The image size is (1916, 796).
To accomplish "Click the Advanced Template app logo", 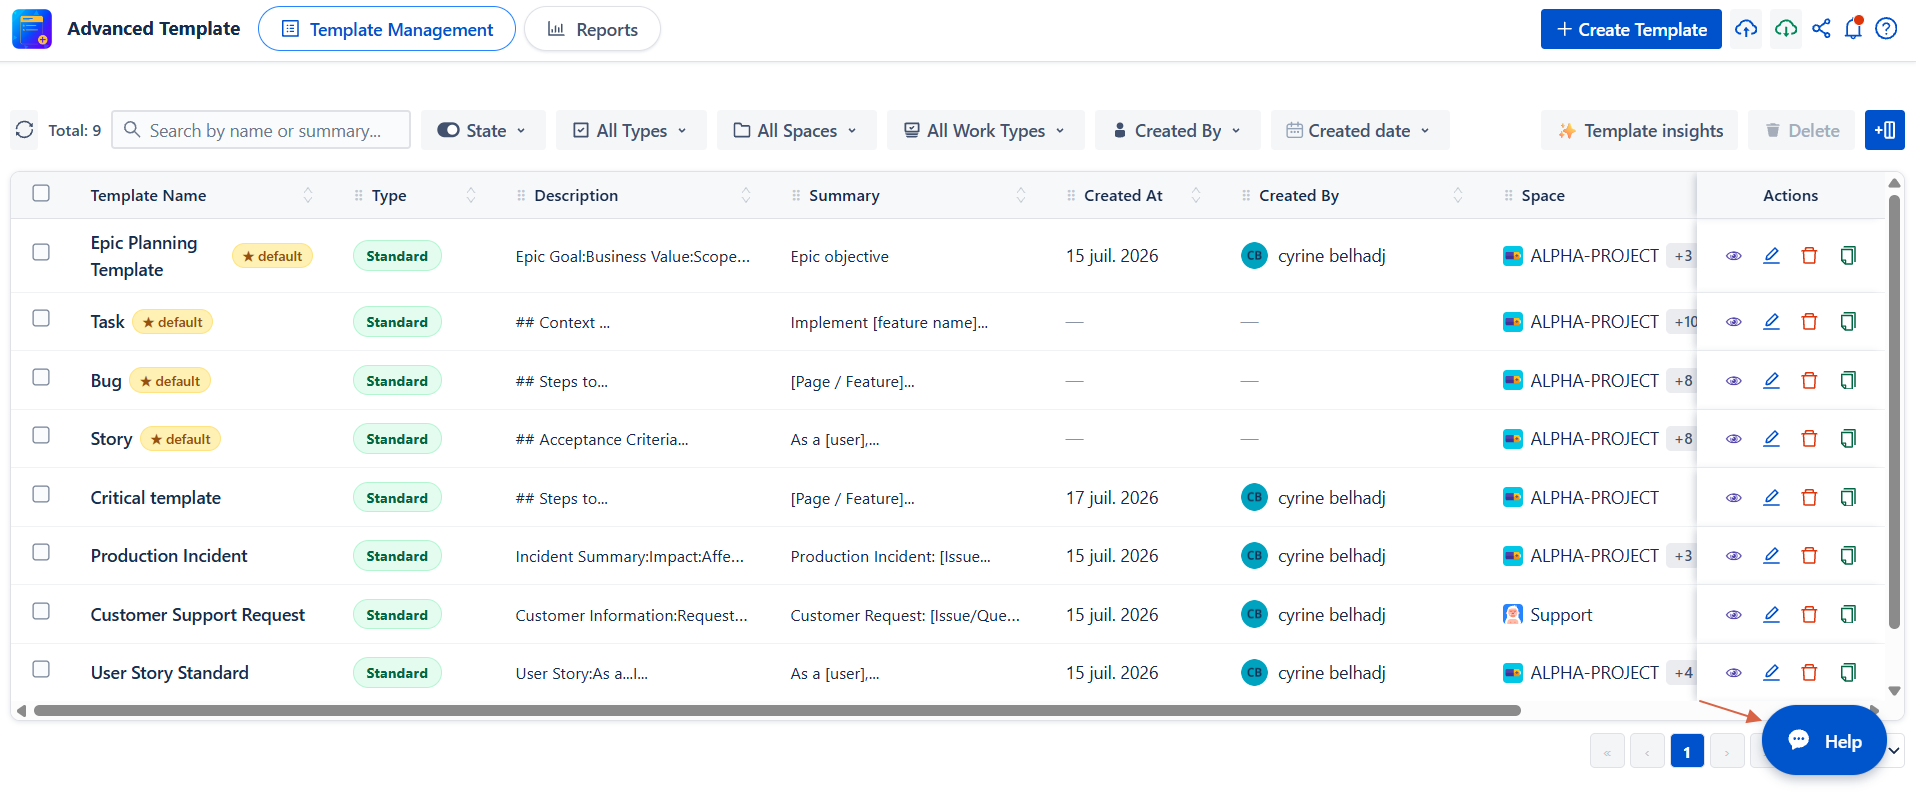I will click(x=32, y=29).
